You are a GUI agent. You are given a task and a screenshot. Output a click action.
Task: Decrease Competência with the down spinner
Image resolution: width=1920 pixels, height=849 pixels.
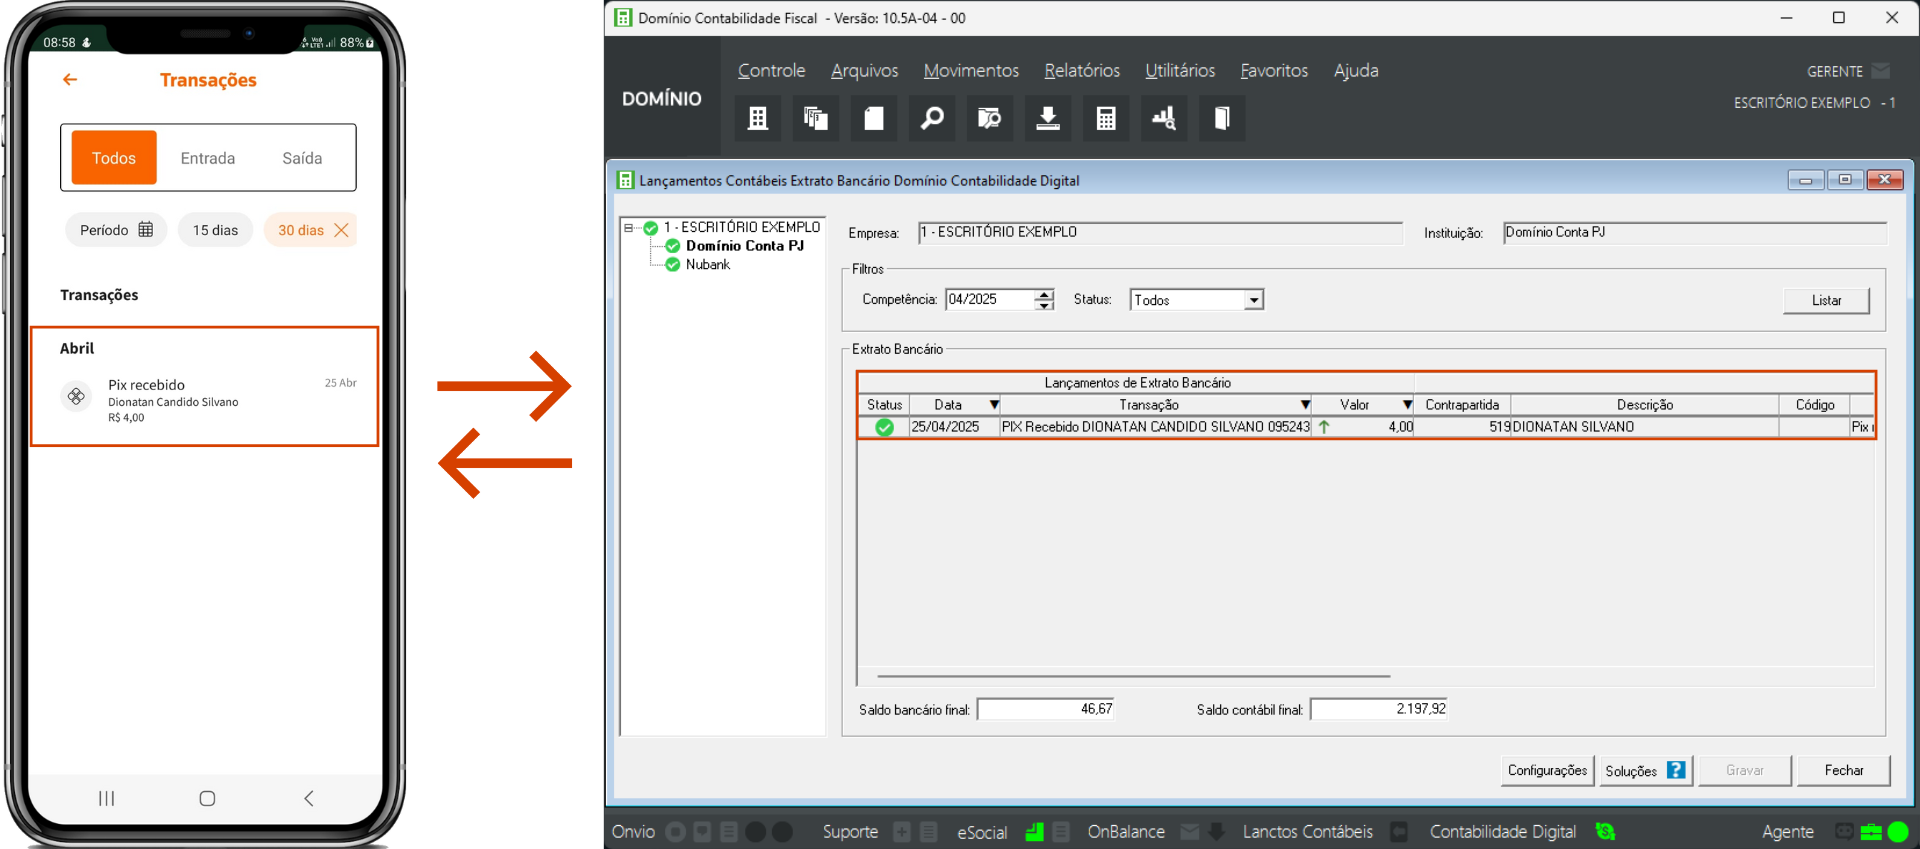coord(1044,305)
